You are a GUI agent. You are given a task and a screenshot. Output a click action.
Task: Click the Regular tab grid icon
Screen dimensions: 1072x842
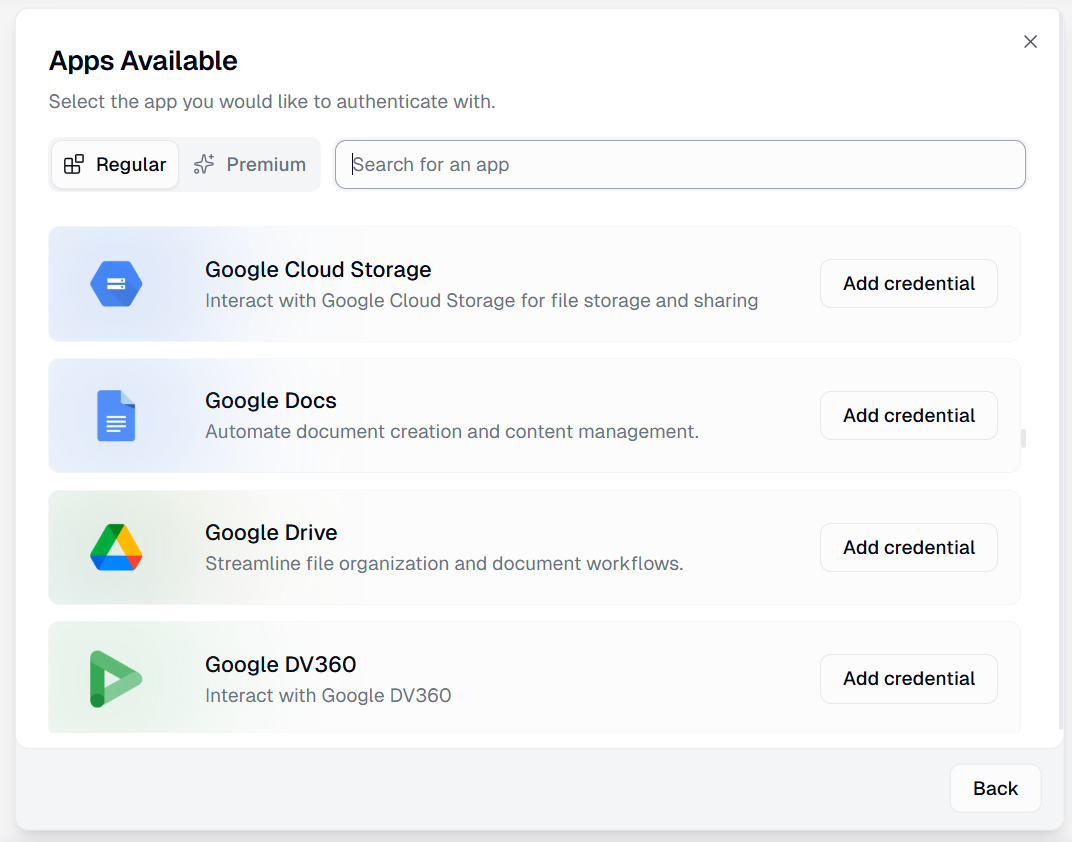click(74, 165)
